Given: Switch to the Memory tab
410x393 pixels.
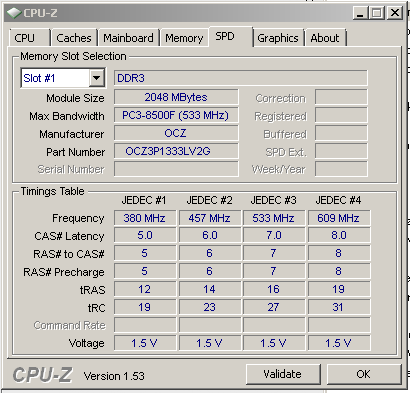Looking at the screenshot, I should click(x=184, y=38).
